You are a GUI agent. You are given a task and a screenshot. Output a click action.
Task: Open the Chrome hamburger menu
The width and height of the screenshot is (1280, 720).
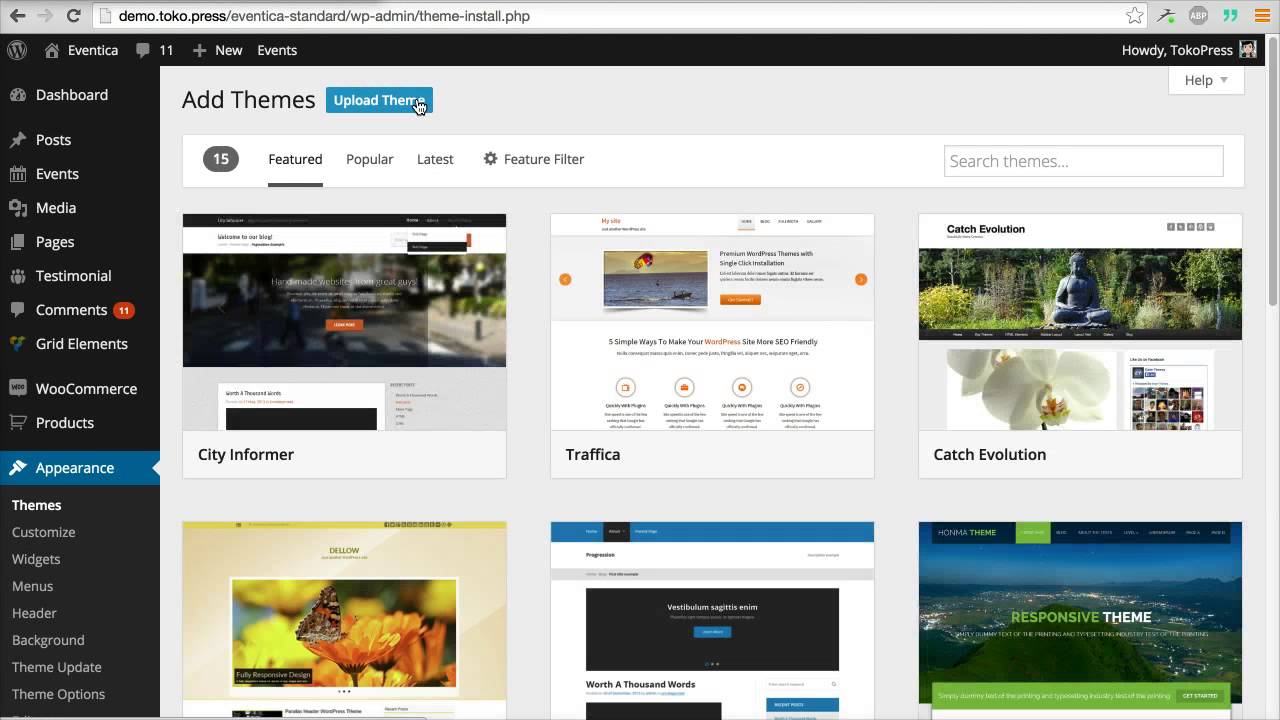click(1262, 15)
